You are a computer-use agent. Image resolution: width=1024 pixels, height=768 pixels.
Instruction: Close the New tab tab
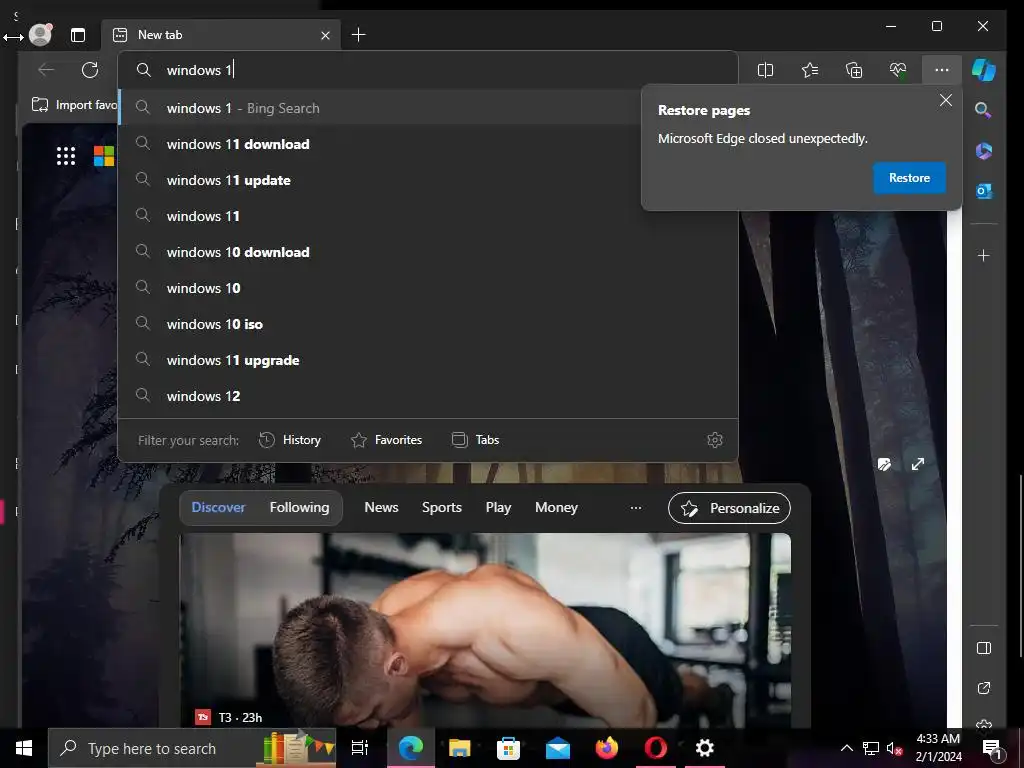pos(325,35)
